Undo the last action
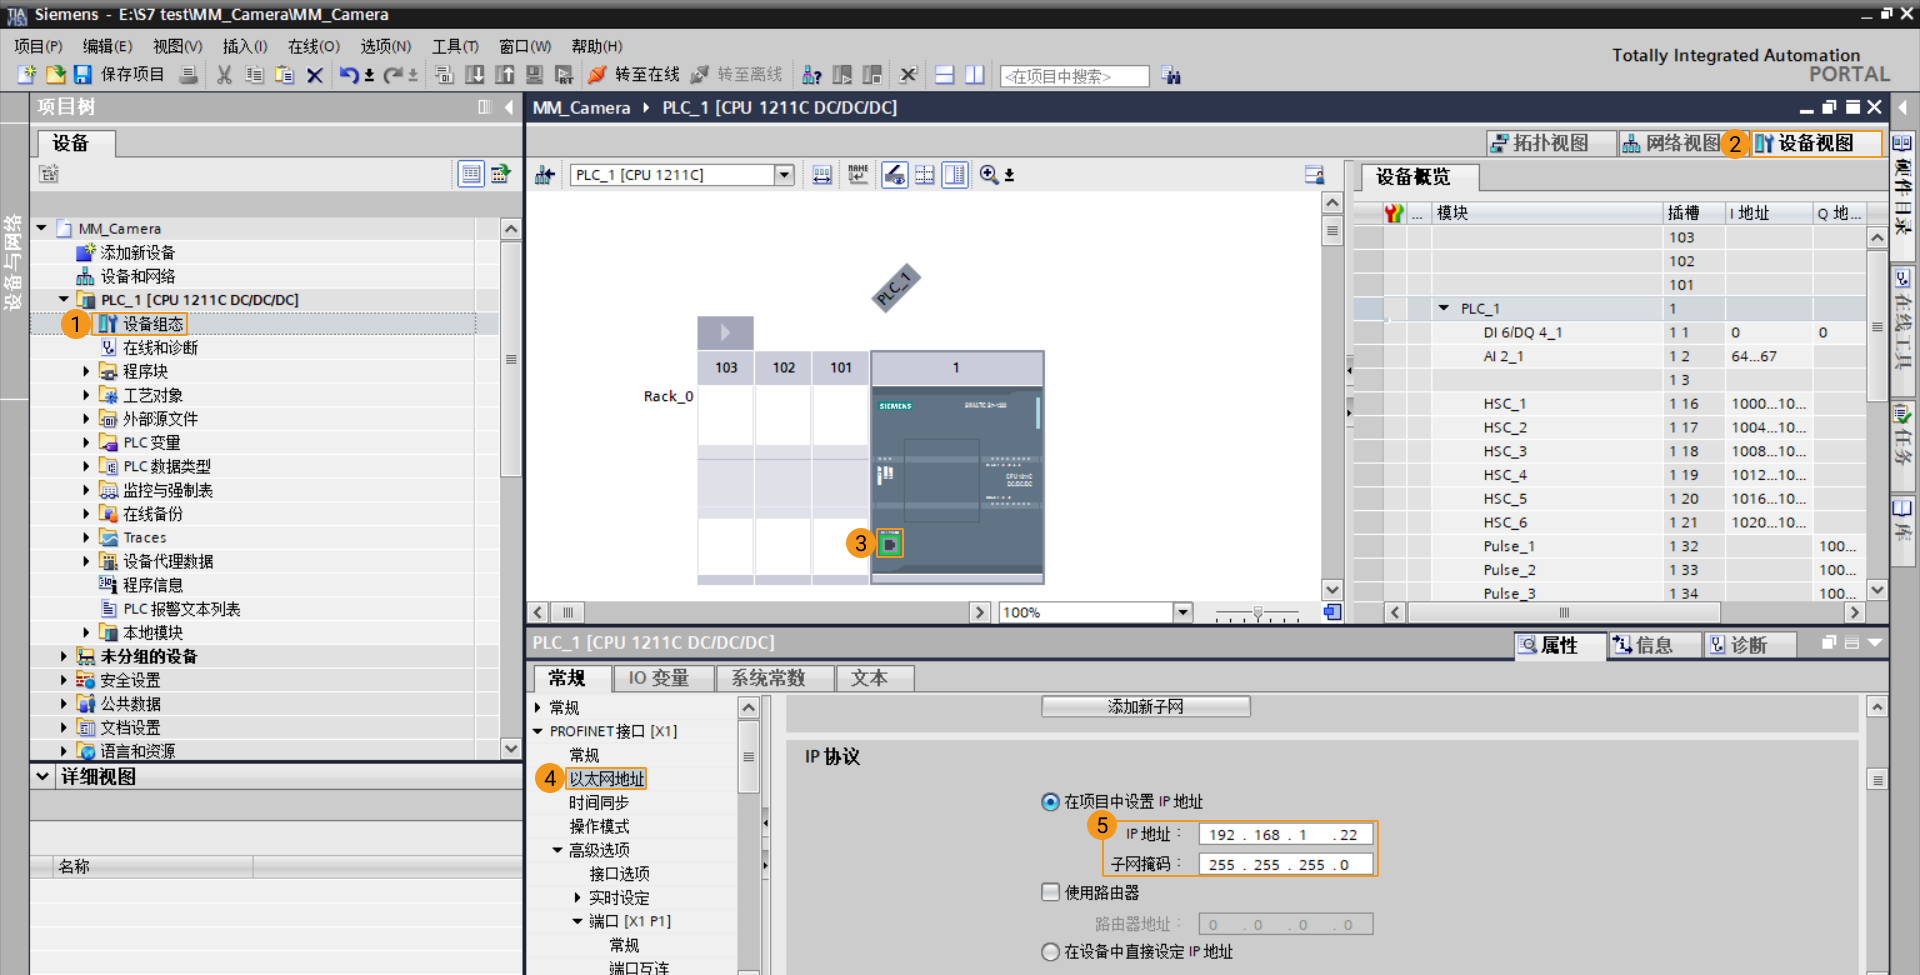The height and width of the screenshot is (975, 1920). [x=347, y=74]
